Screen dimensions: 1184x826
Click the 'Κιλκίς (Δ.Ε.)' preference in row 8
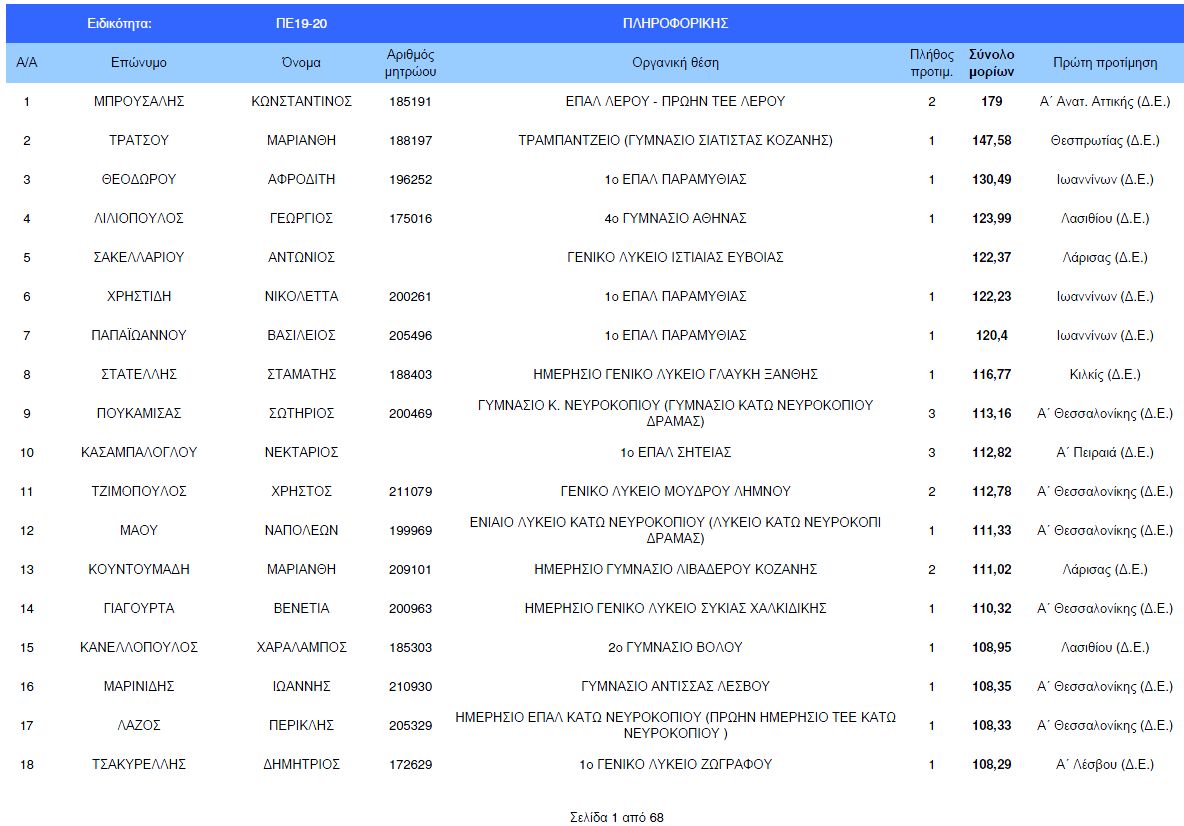click(1104, 375)
